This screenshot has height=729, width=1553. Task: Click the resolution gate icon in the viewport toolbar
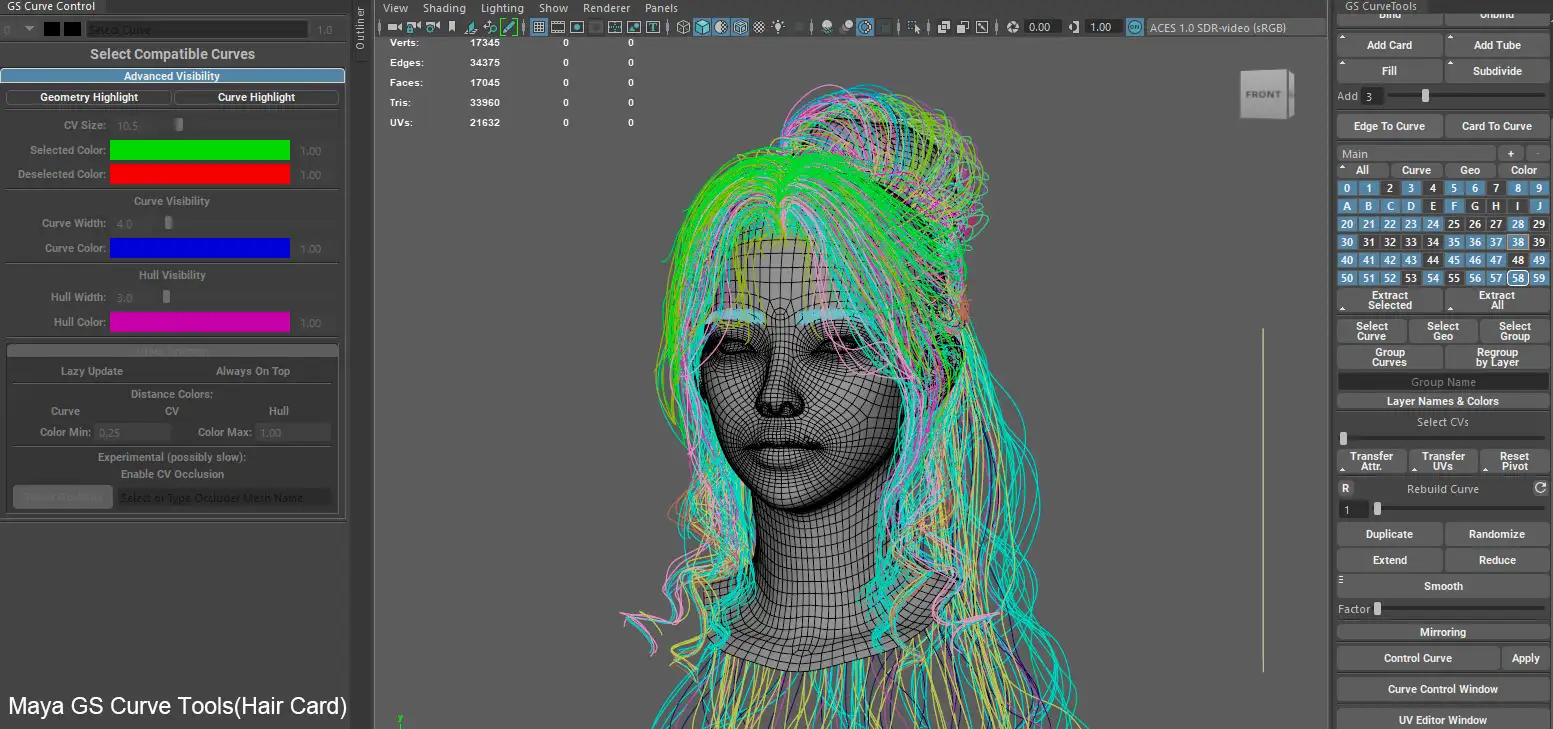coord(577,27)
